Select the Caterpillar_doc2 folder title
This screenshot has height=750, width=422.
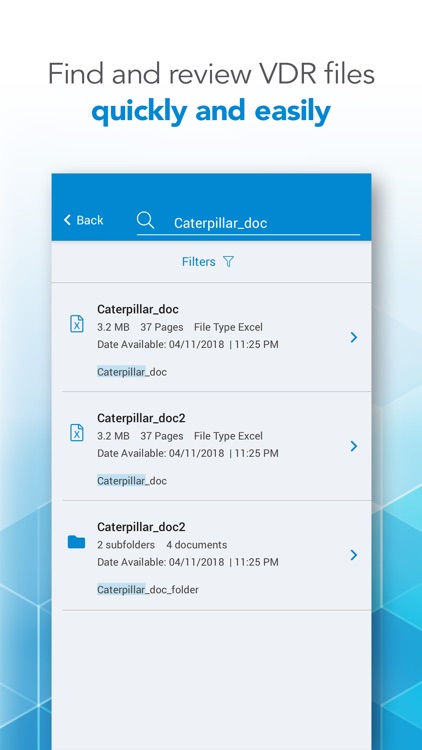coord(141,527)
